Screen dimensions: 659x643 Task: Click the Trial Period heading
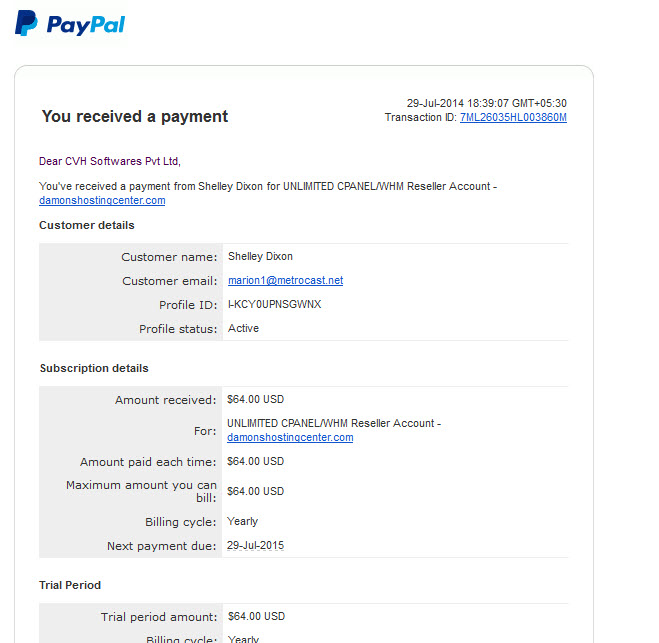point(70,585)
